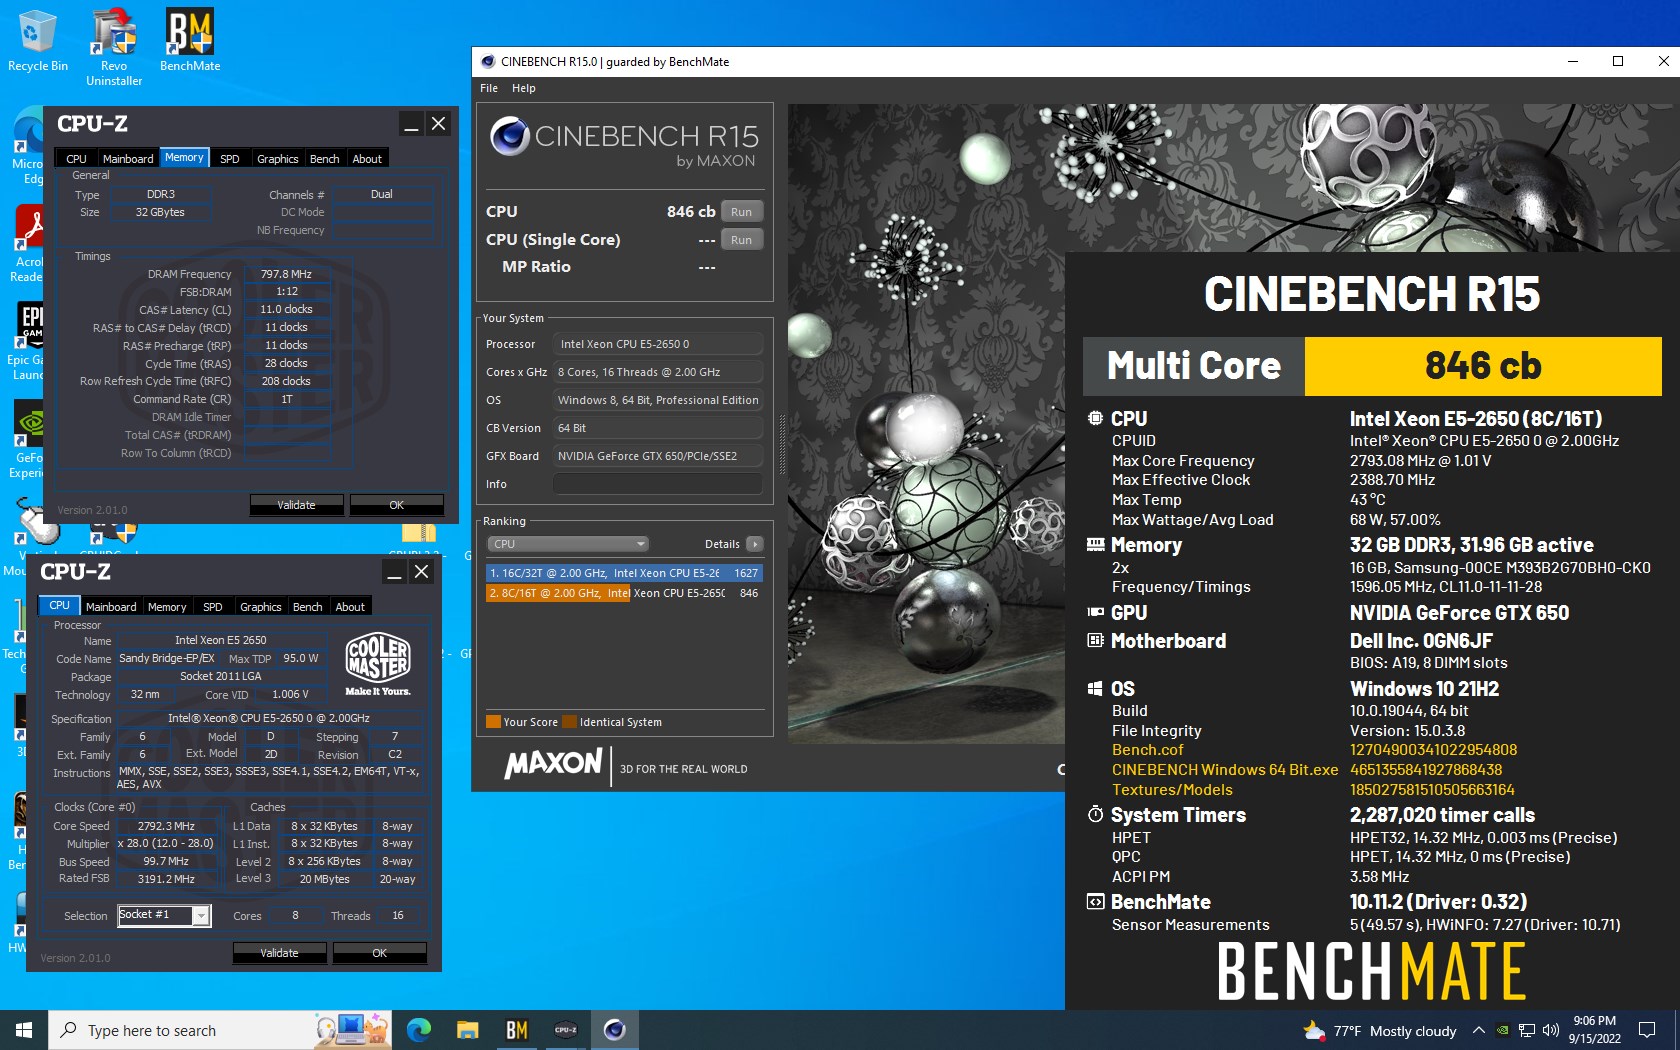The image size is (1680, 1050).
Task: Minimize the lower CPU-Z CPU window
Action: [x=394, y=572]
